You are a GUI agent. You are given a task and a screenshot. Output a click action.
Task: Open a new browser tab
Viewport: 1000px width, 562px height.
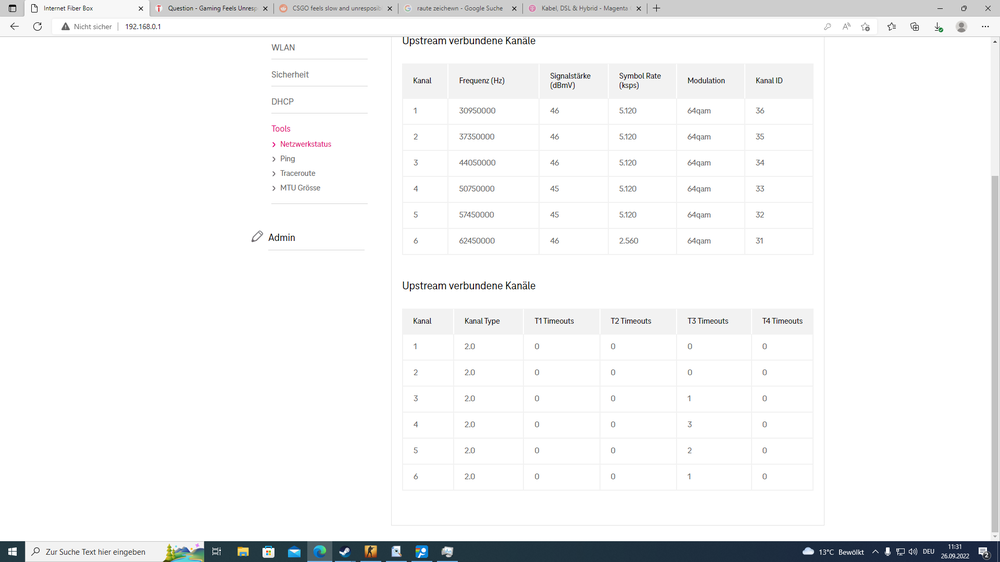[656, 8]
